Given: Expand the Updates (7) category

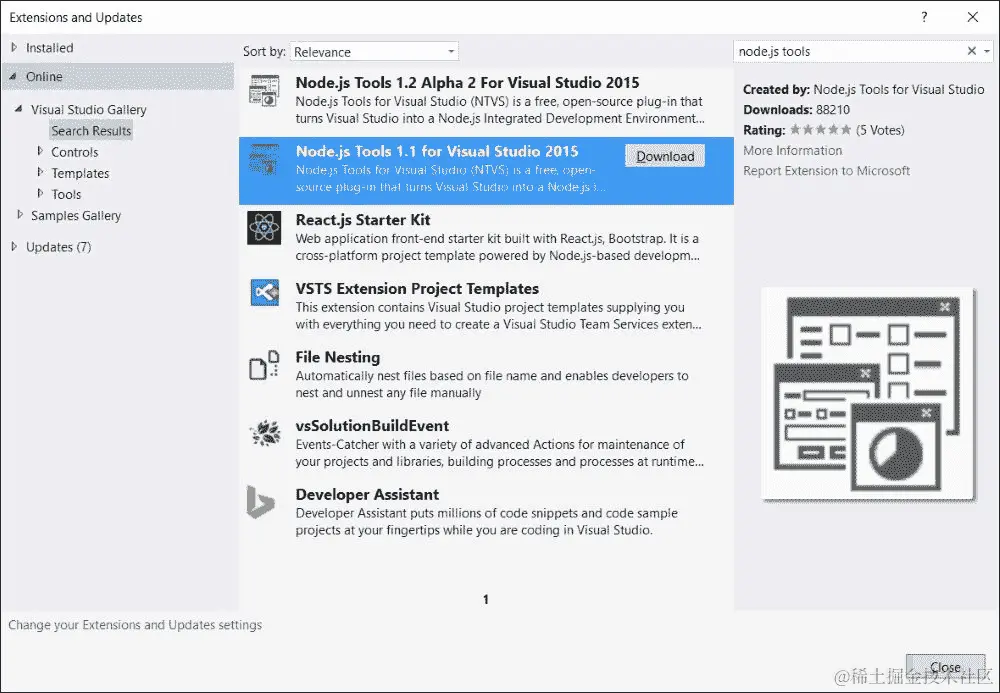Looking at the screenshot, I should [x=14, y=247].
